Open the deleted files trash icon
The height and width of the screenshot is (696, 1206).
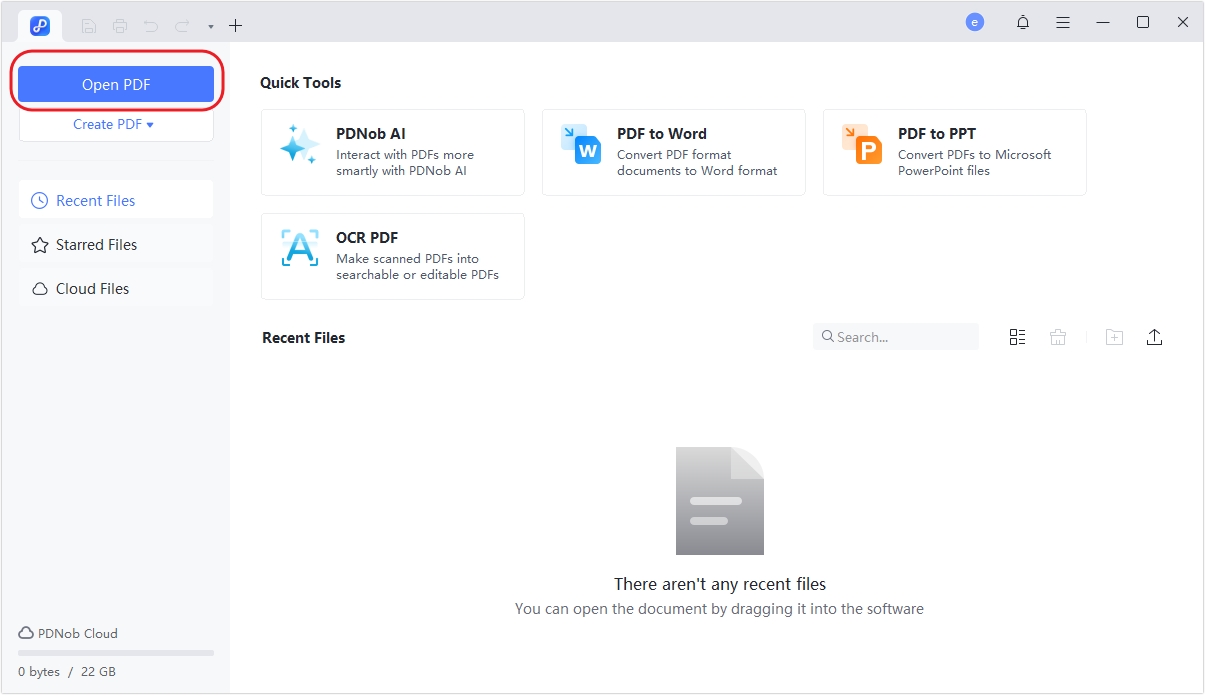(1057, 337)
